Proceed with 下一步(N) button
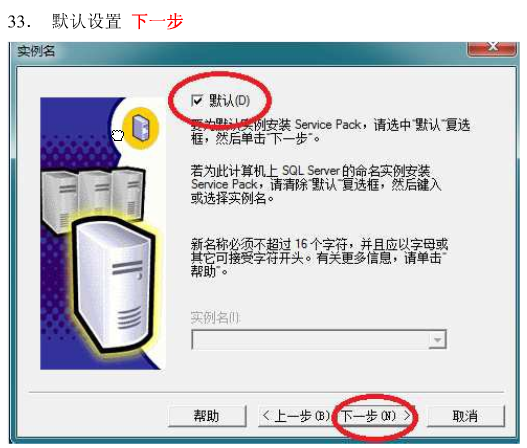This screenshot has height=448, width=527. (375, 416)
